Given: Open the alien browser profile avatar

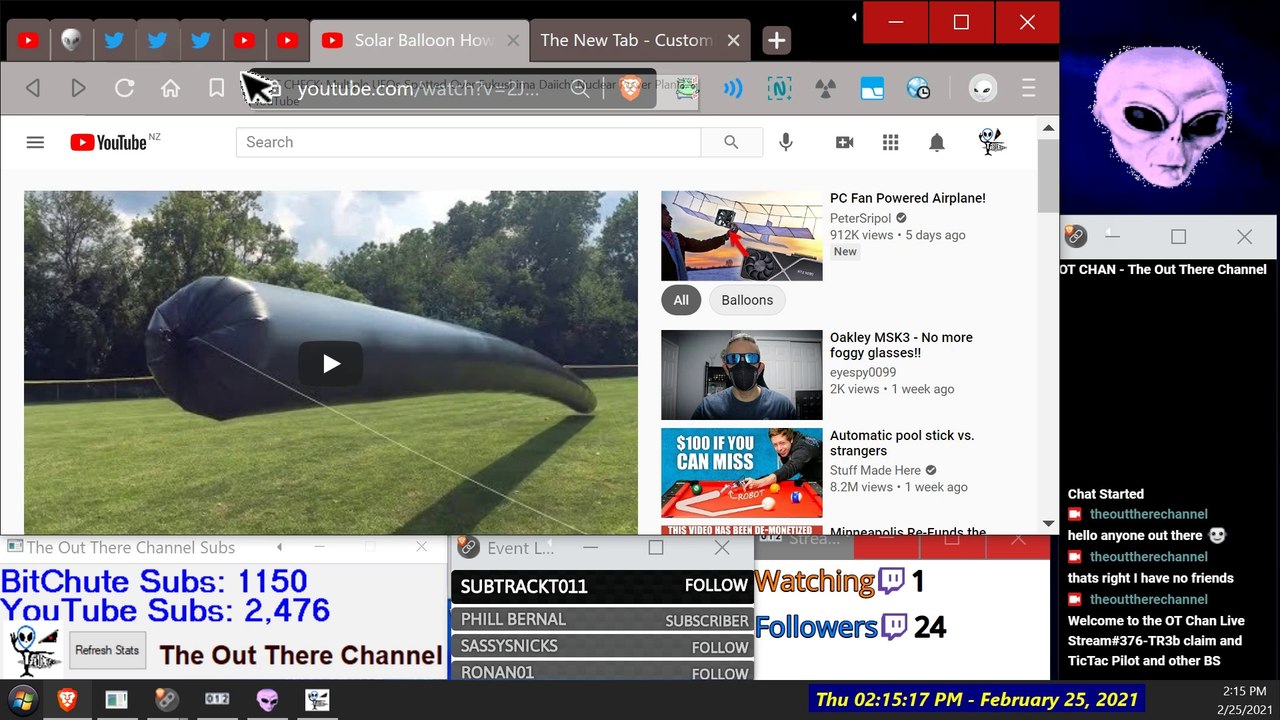Looking at the screenshot, I should tap(983, 89).
